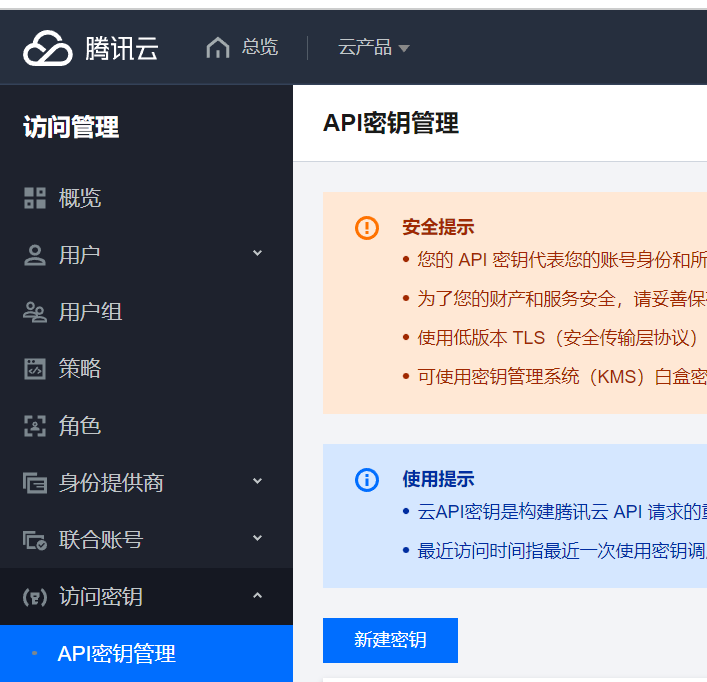707x682 pixels.
Task: Select the 用户 sidebar item
Action: point(79,255)
